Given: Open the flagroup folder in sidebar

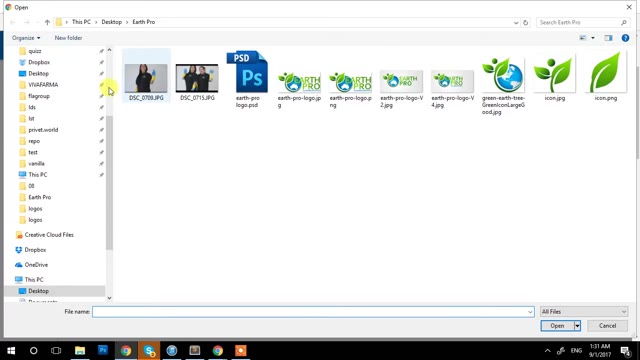Looking at the screenshot, I should point(39,96).
